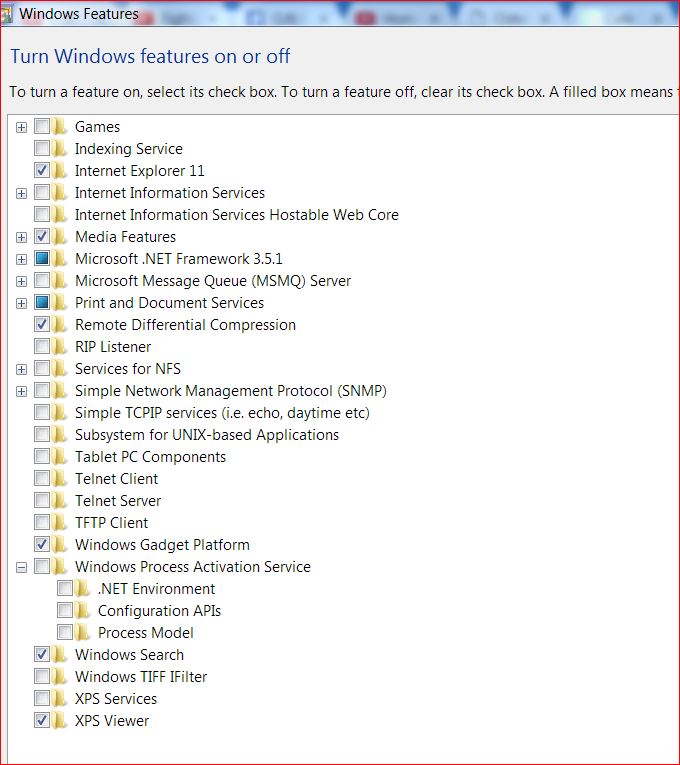Click the folder icon beside .NET Environment
This screenshot has height=765, width=680.
tap(82, 588)
